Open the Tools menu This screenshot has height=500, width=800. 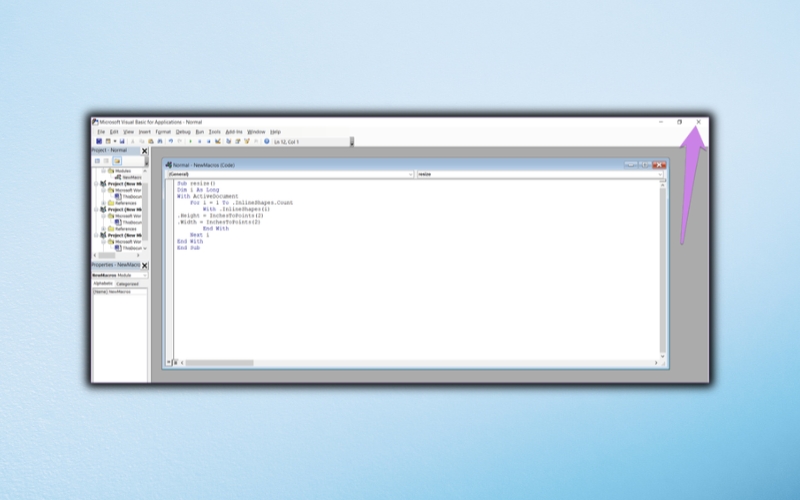click(215, 132)
